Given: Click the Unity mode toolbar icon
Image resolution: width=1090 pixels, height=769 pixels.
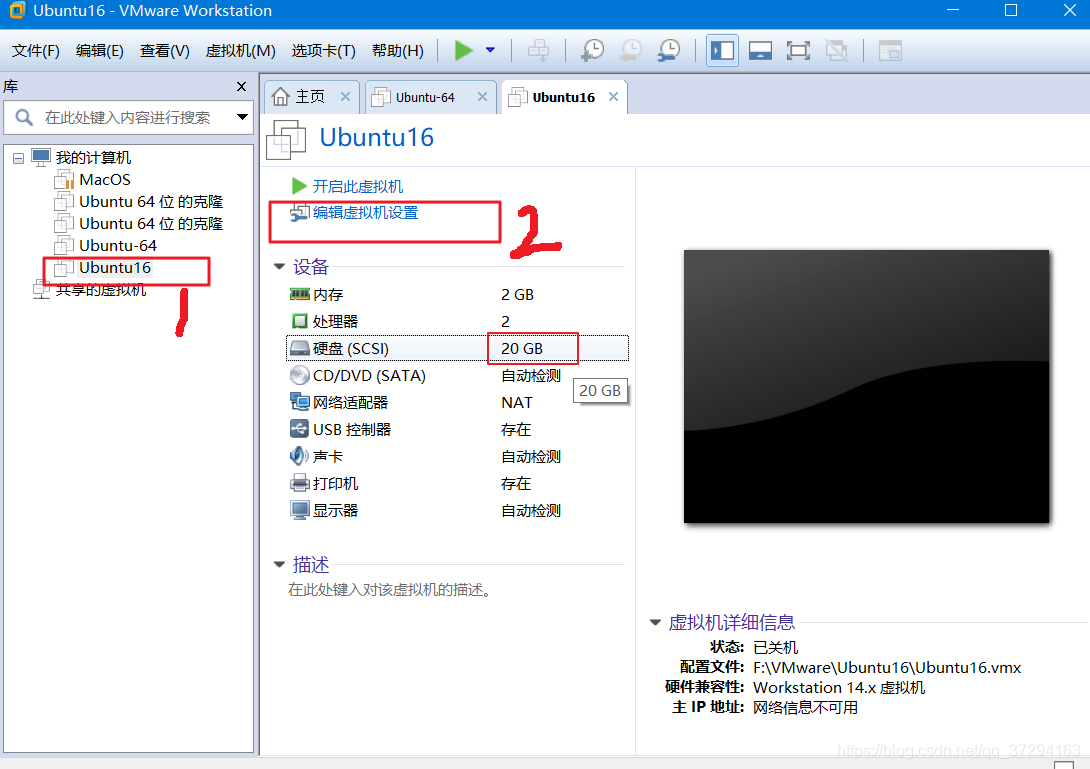Looking at the screenshot, I should point(836,51).
